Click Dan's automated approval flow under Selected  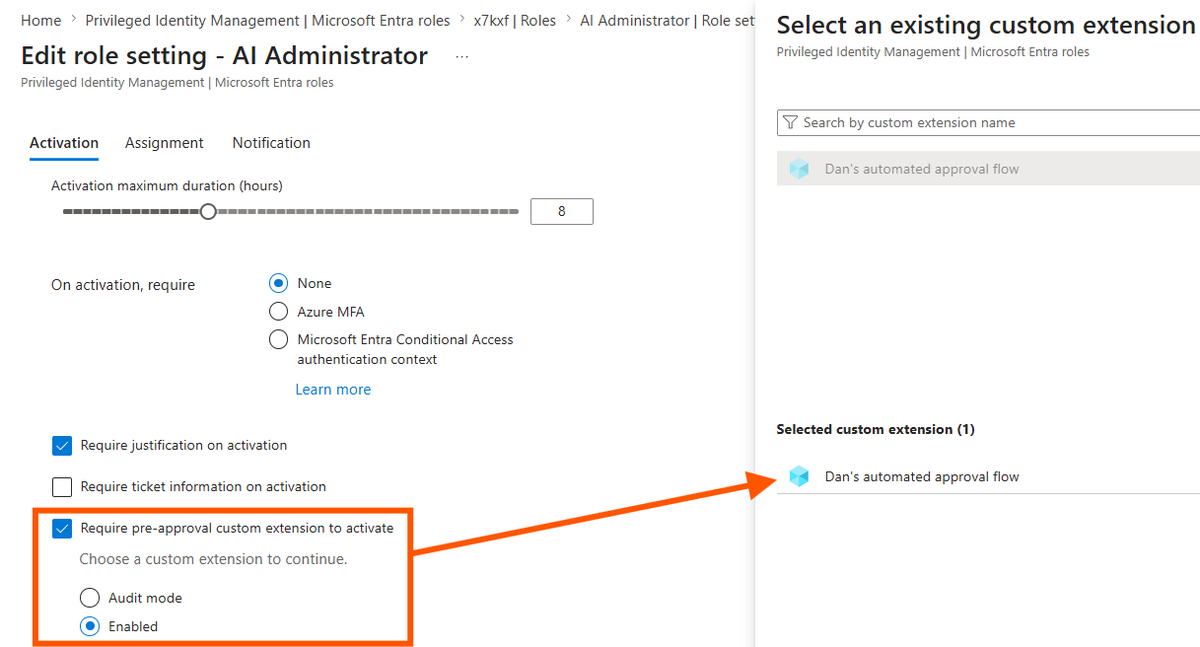[x=988, y=477]
